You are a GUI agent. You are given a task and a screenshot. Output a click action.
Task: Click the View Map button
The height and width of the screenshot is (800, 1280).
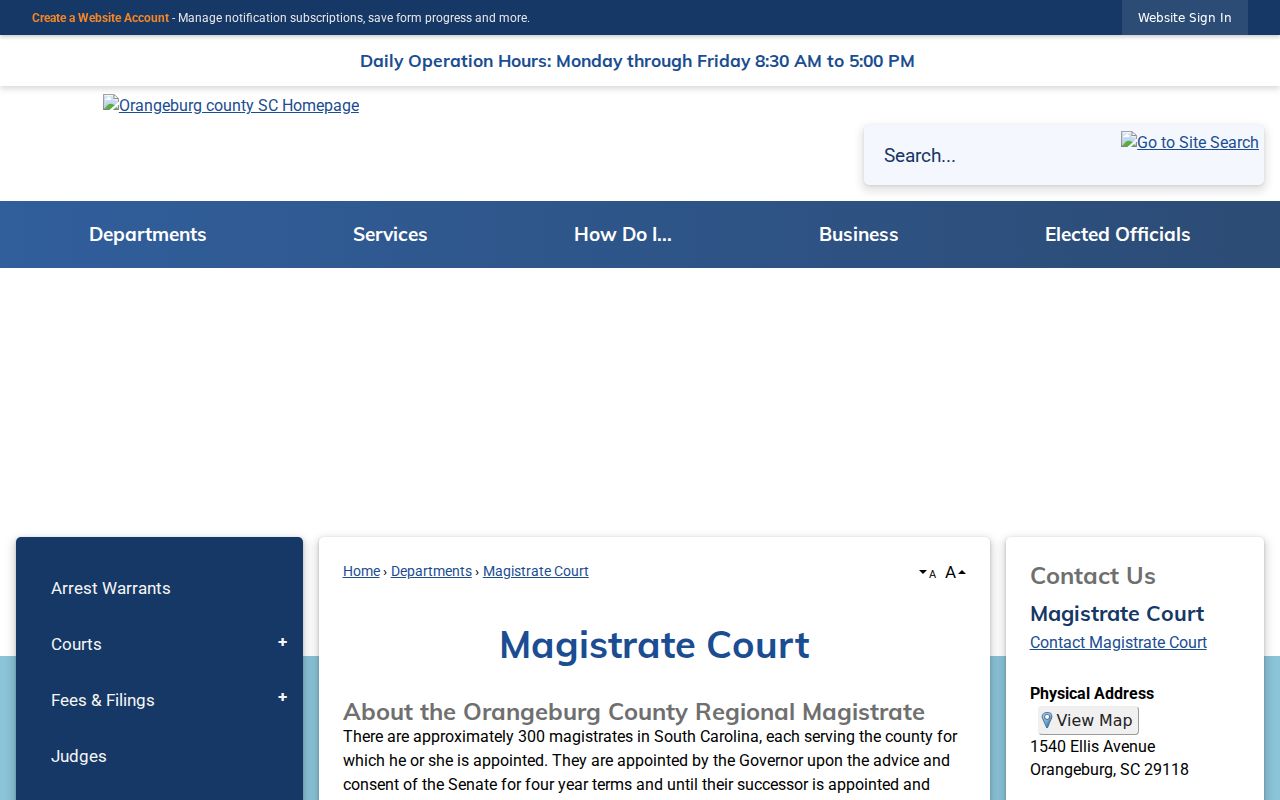pos(1088,720)
